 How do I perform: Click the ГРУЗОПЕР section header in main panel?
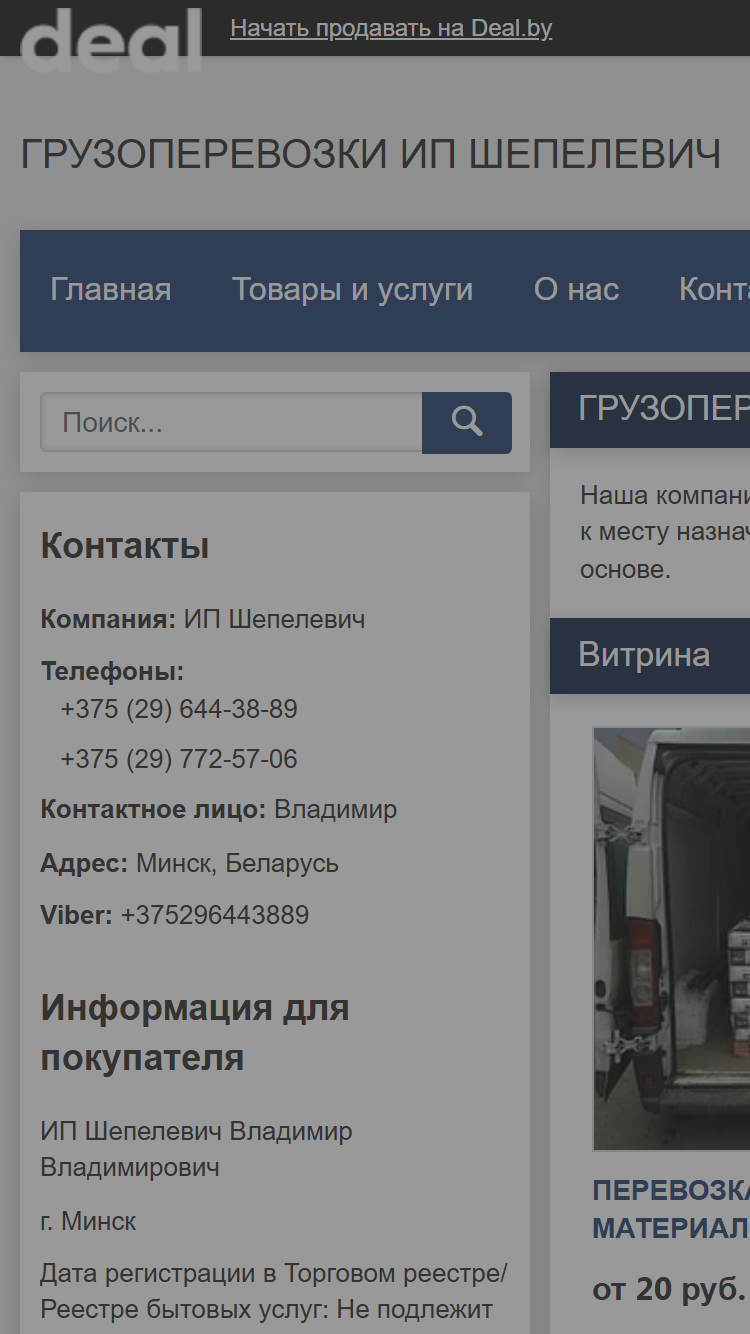click(650, 410)
